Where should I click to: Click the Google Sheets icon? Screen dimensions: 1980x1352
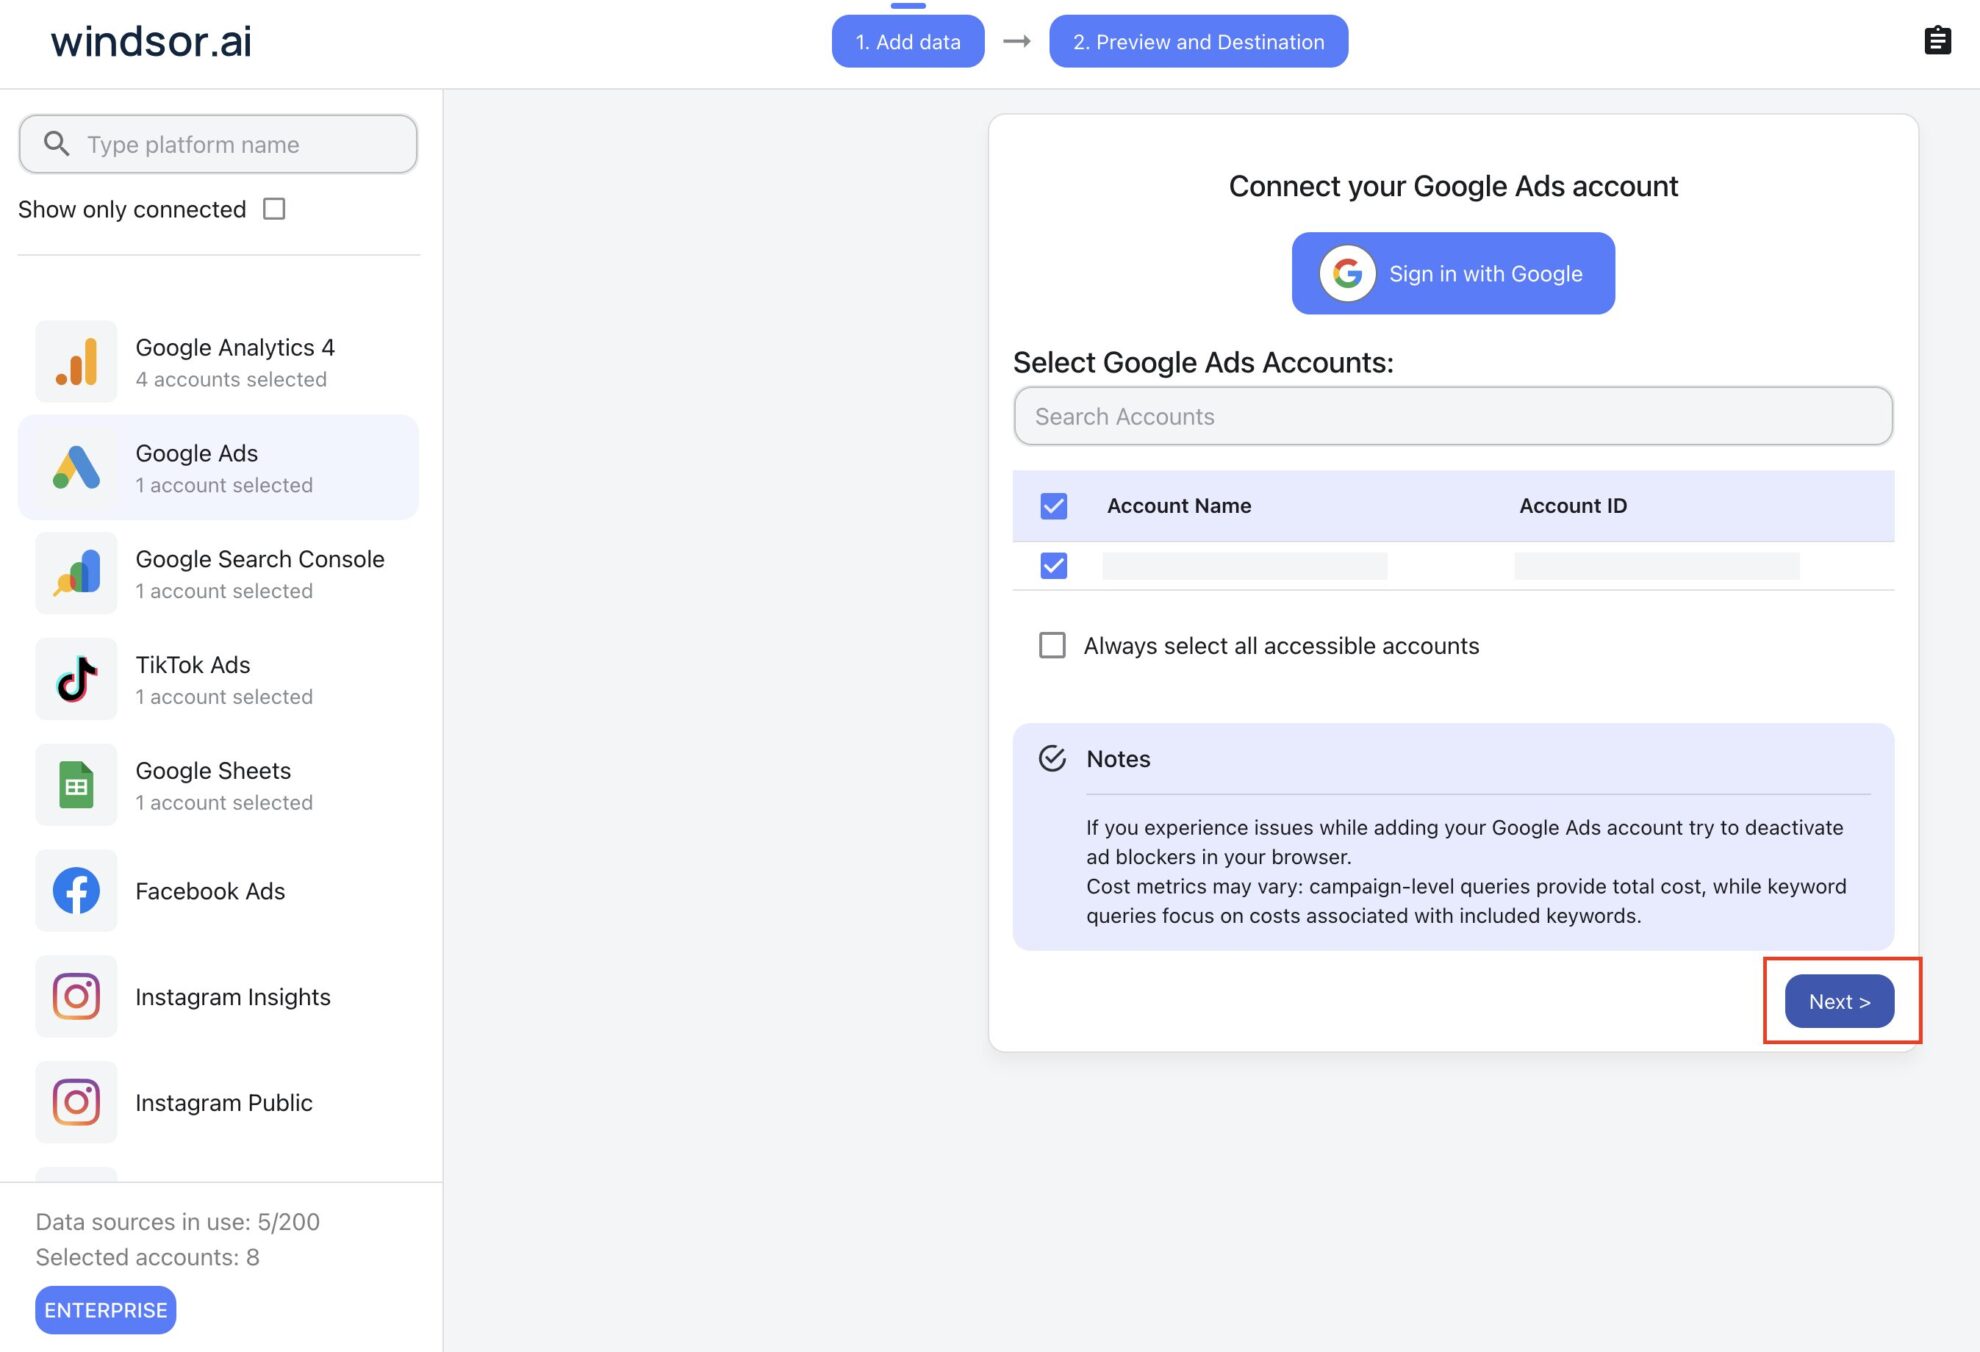pos(76,785)
